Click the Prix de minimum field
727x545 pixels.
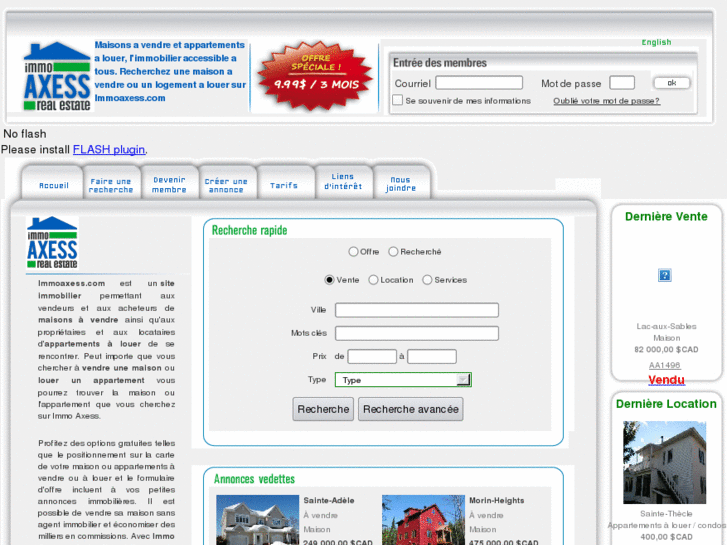[372, 356]
